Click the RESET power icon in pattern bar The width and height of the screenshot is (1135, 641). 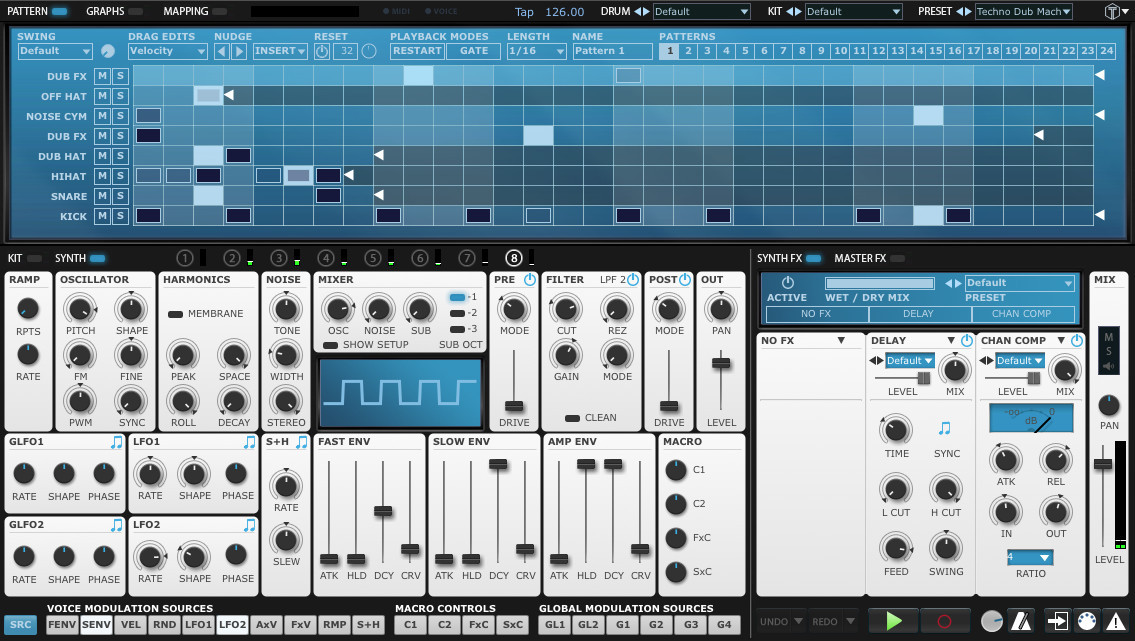point(322,51)
